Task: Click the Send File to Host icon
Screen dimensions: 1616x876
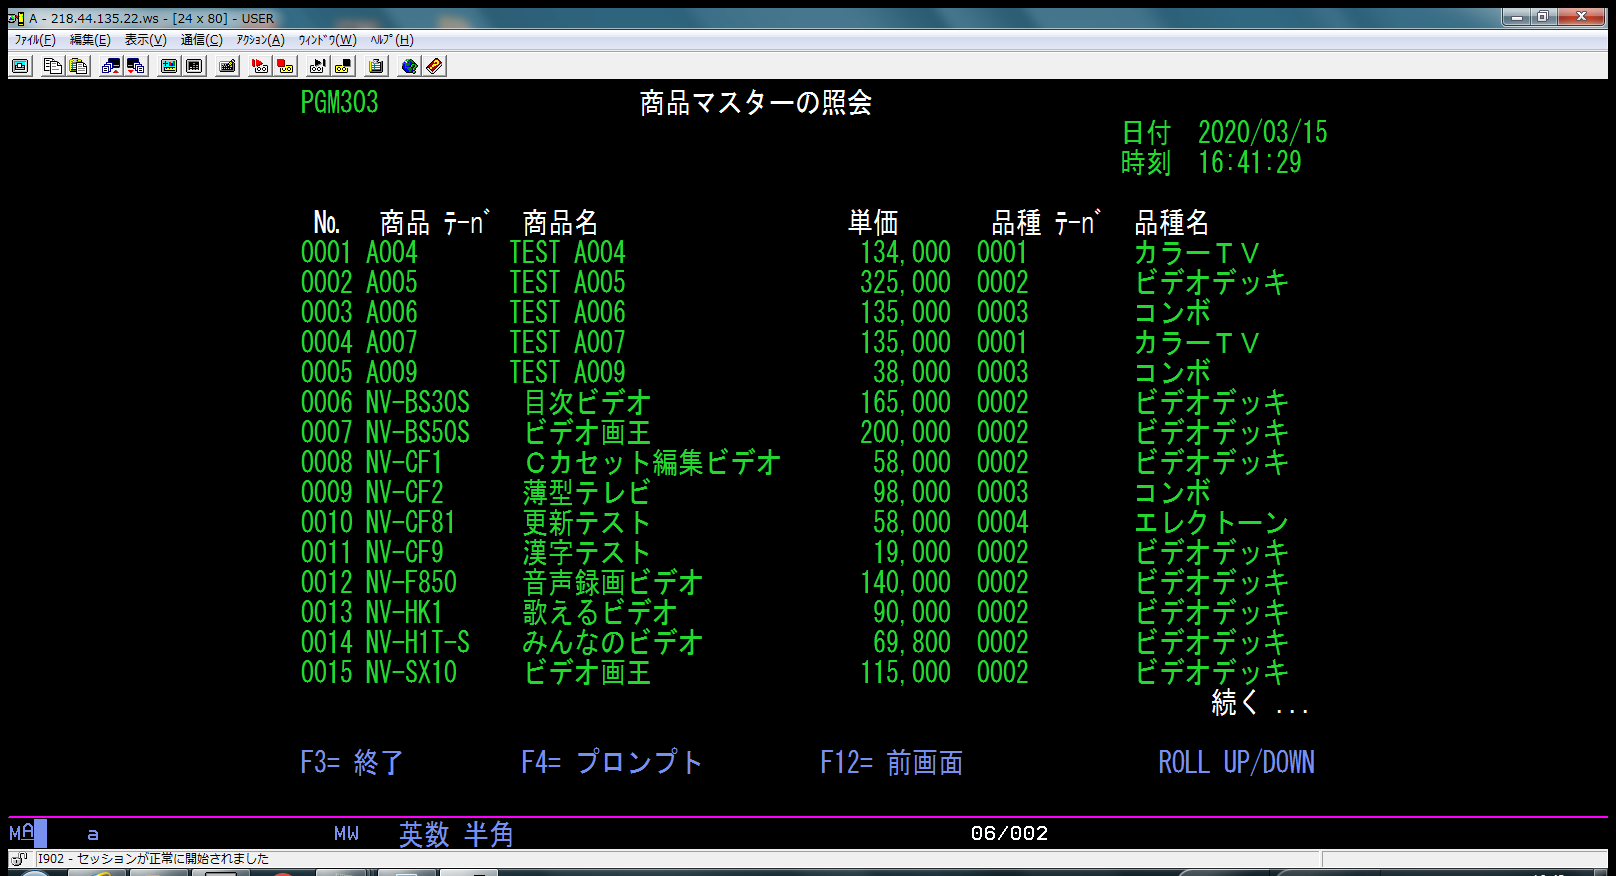Action: 111,66
